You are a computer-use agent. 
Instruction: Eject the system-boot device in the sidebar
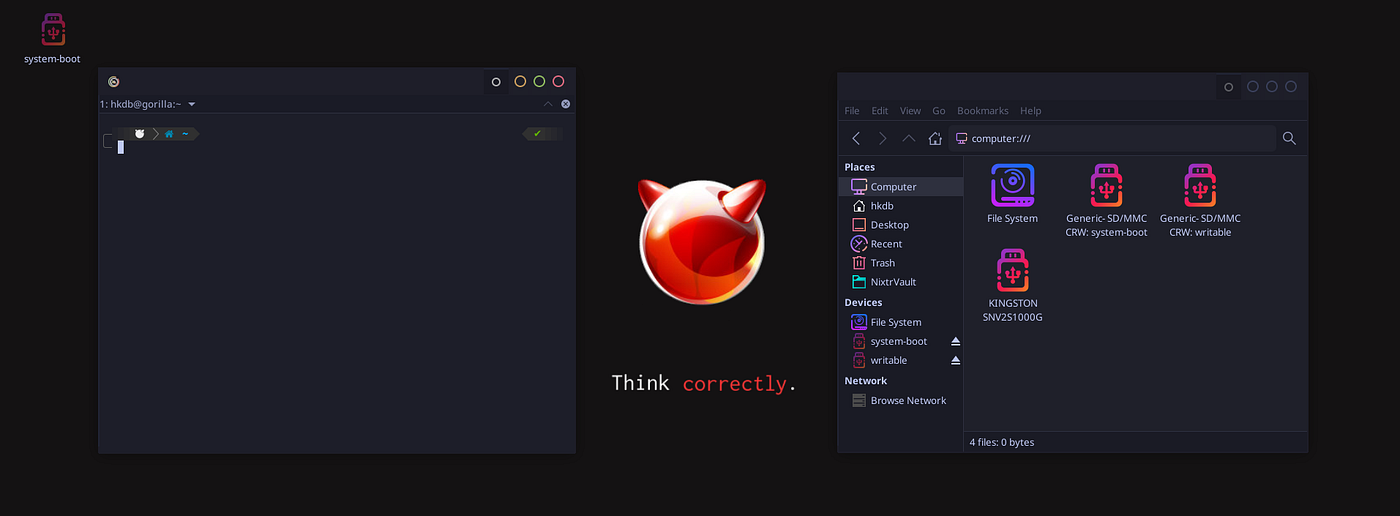(x=955, y=341)
